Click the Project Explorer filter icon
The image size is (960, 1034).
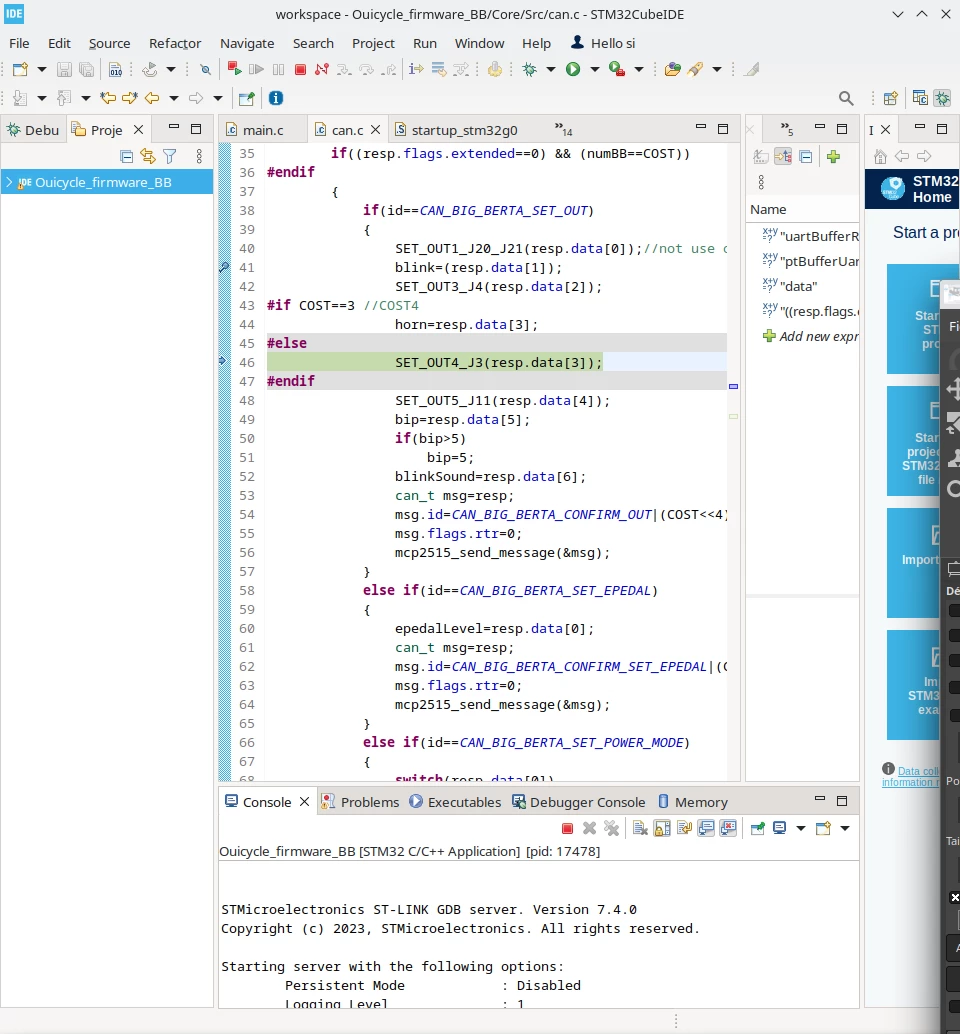170,156
